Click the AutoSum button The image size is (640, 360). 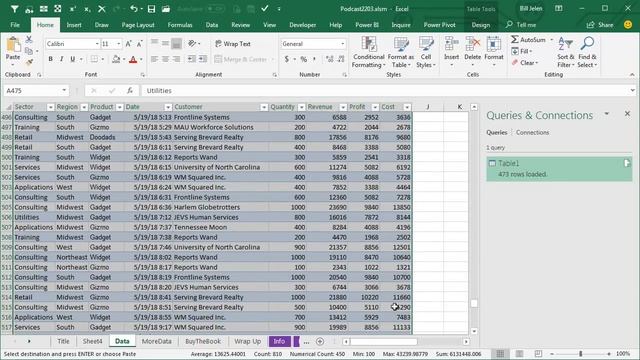529,40
